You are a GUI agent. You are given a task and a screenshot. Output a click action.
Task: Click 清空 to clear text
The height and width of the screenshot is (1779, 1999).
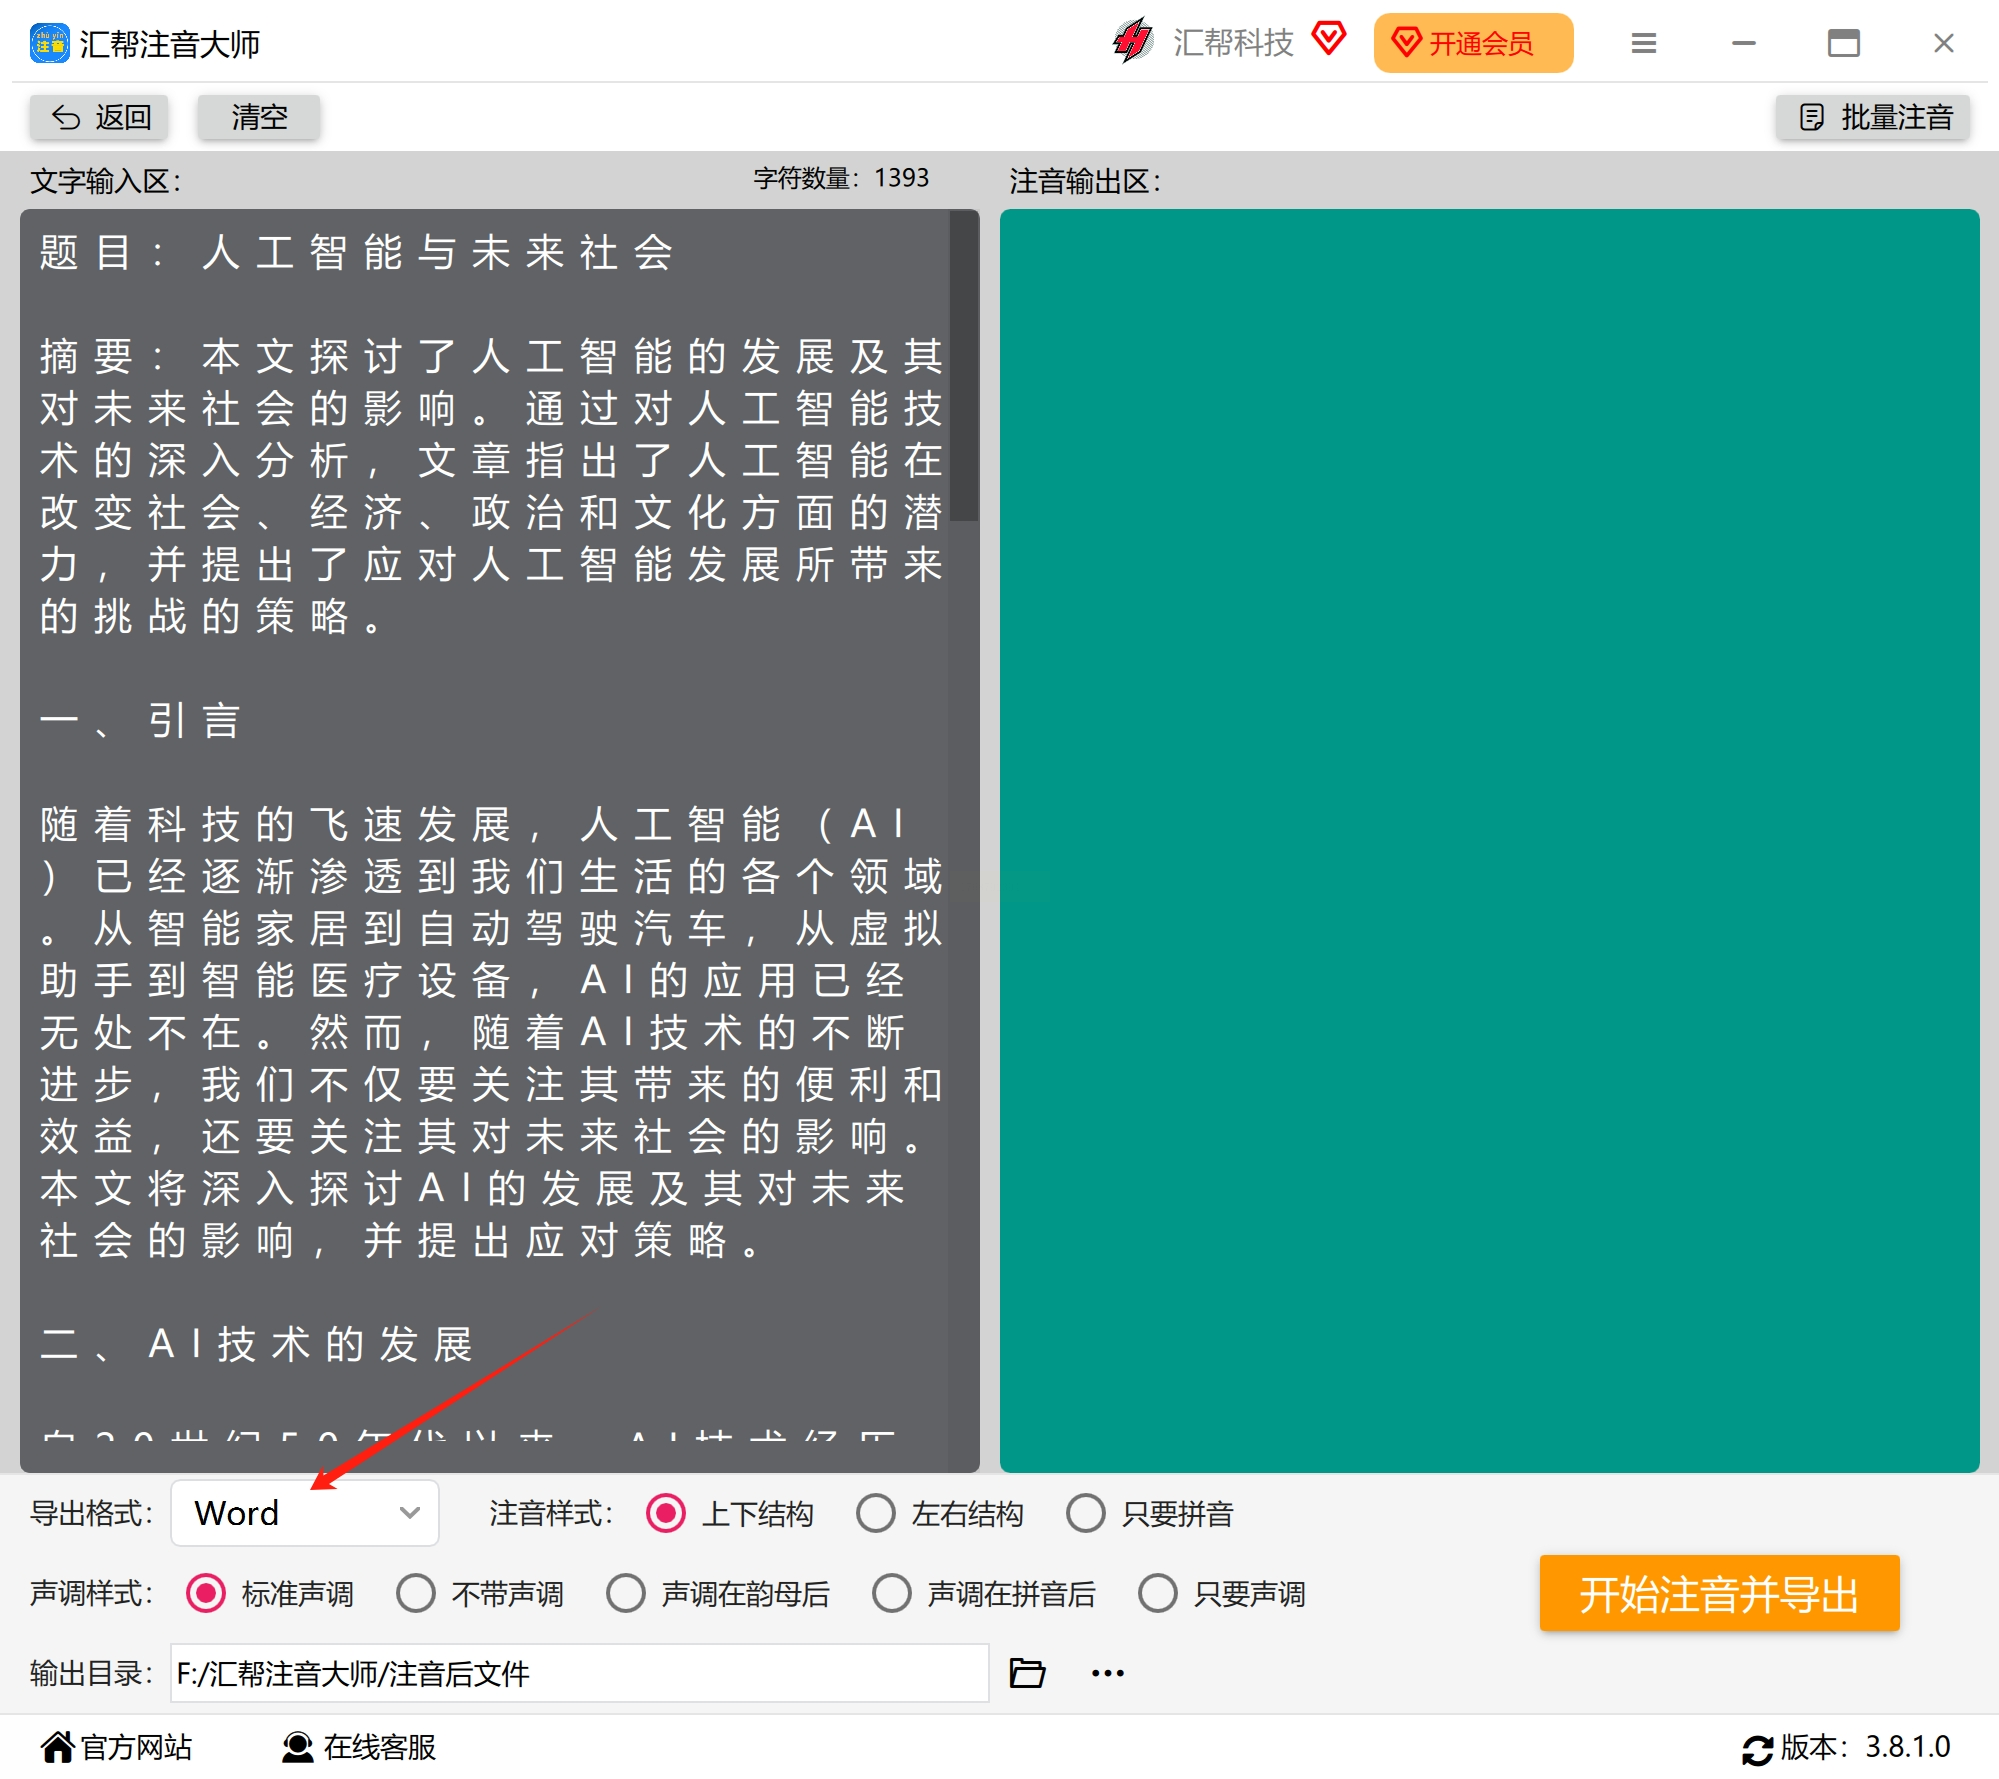[259, 117]
